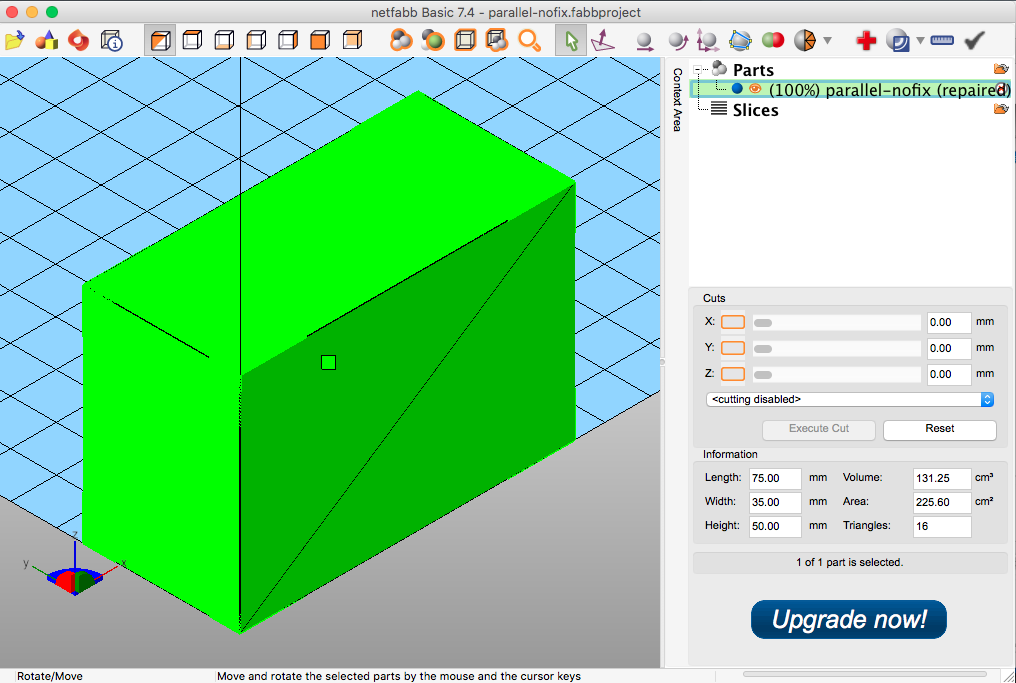1016x683 pixels.
Task: Click the X cut position slider
Action: pos(836,323)
